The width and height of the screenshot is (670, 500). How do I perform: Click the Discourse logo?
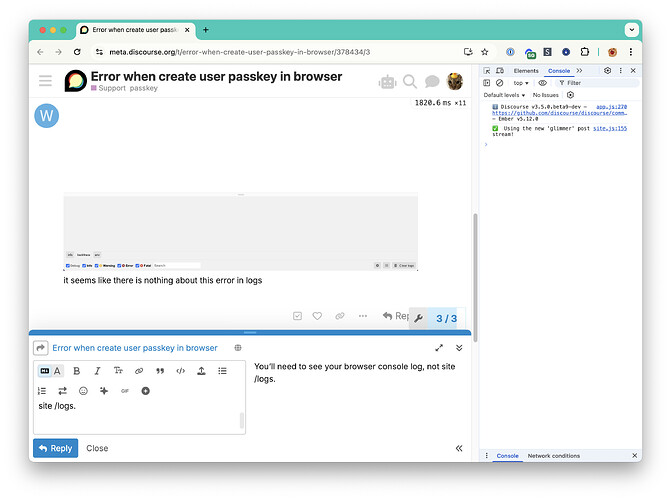click(x=76, y=81)
